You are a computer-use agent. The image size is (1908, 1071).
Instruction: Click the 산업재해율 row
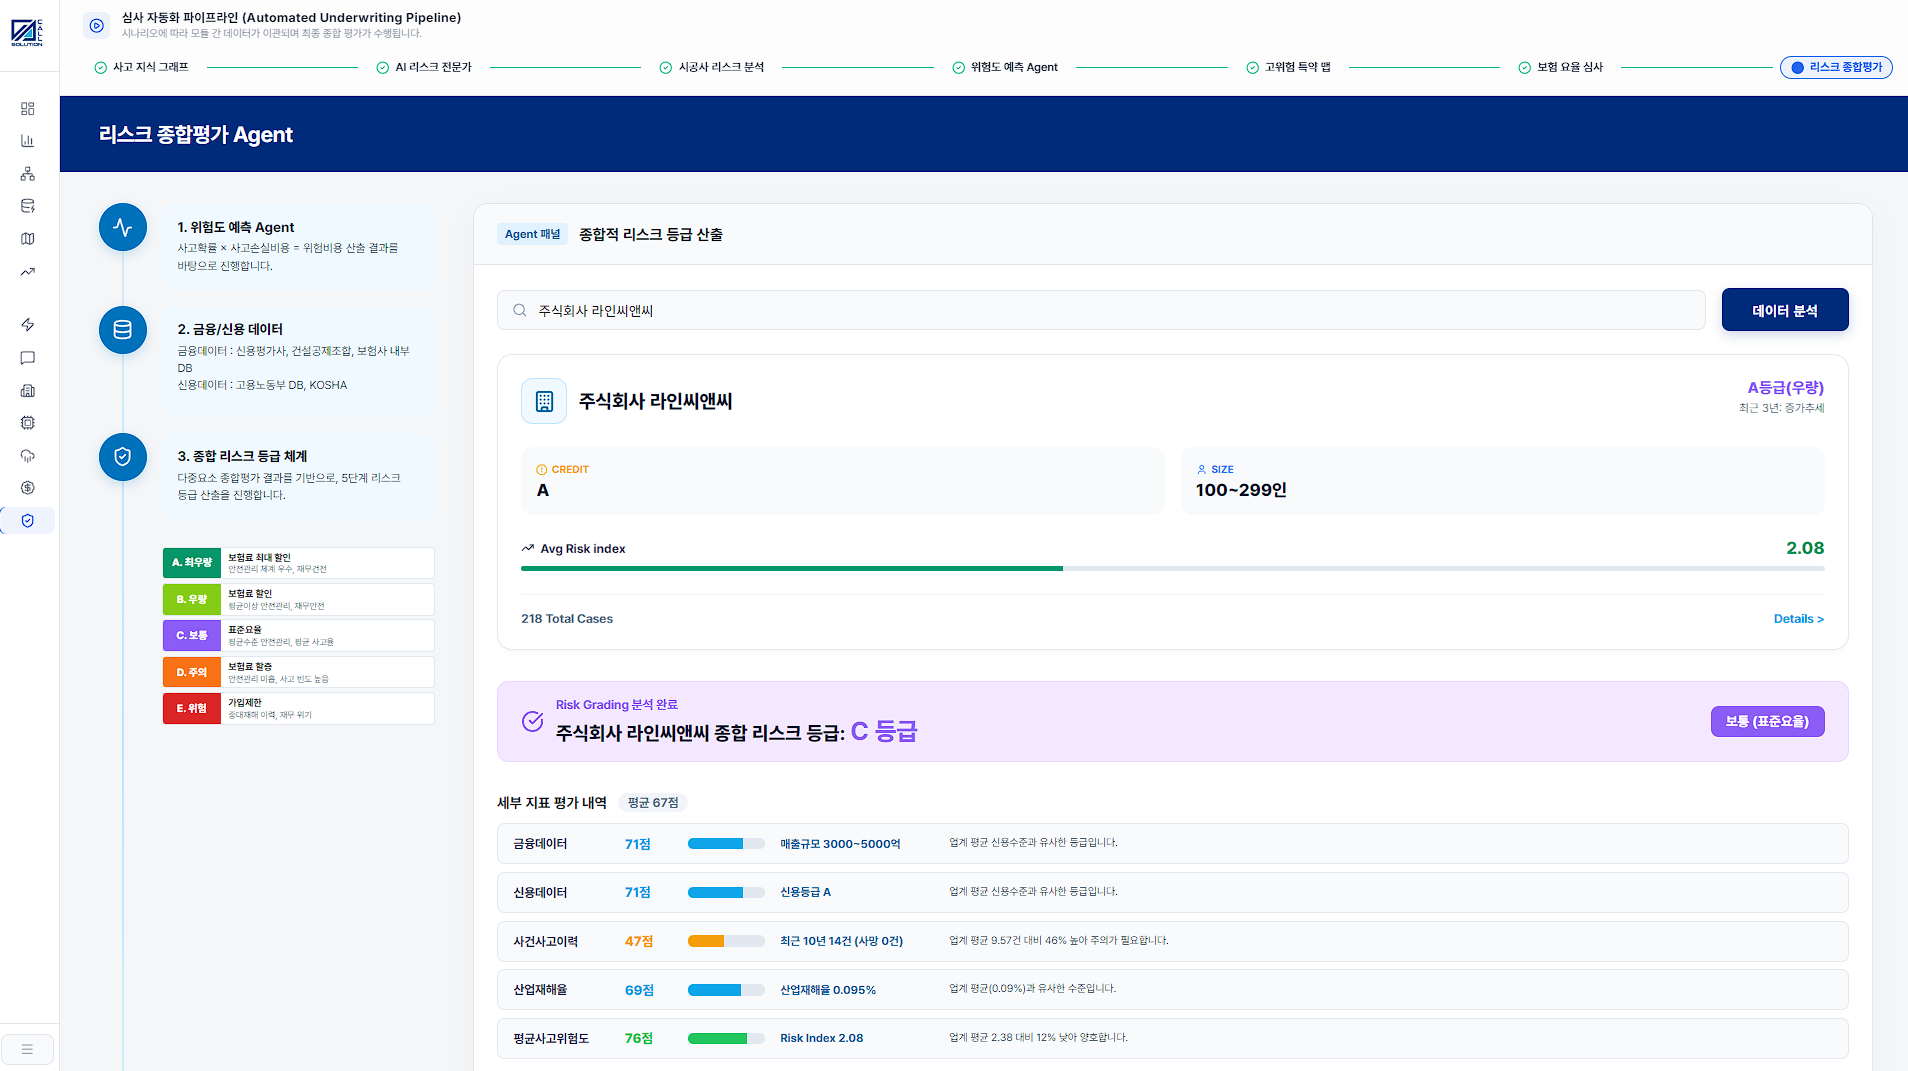click(x=1172, y=989)
